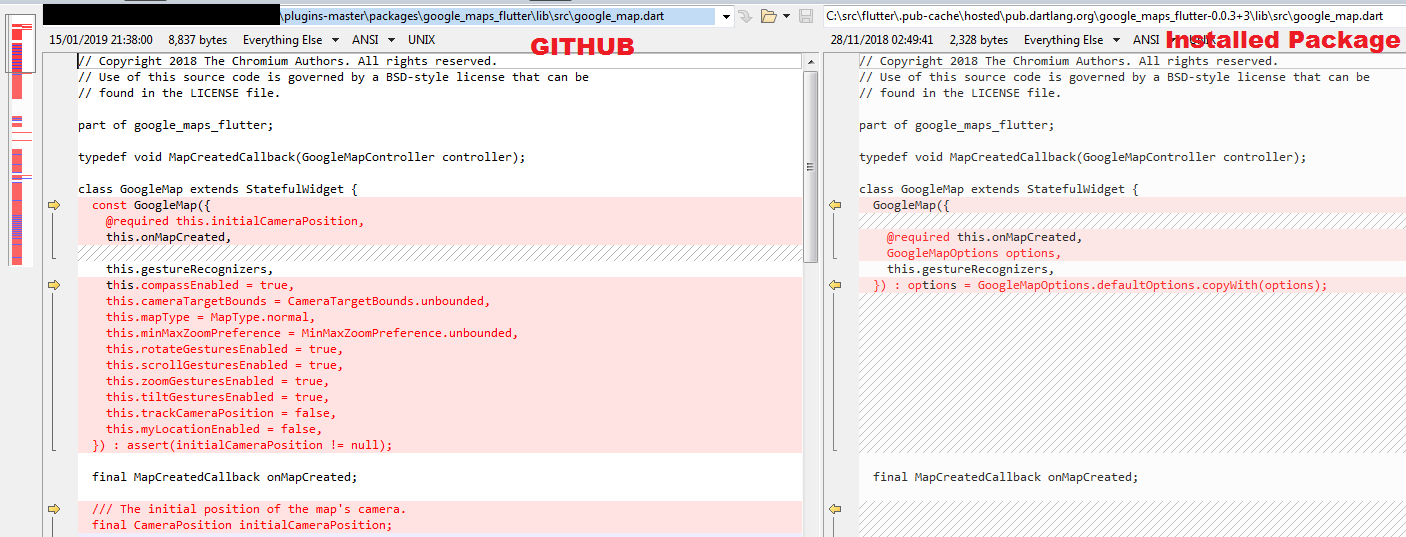Click the browse-for-file folder icon

tap(768, 16)
